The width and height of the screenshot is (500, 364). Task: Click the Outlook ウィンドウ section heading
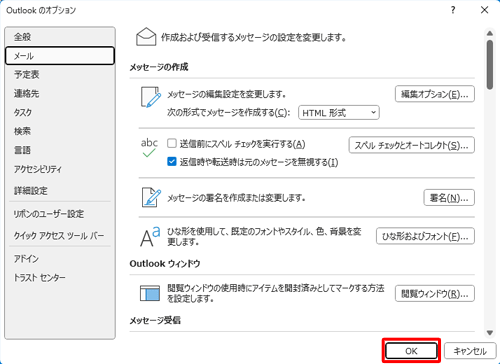point(165,264)
